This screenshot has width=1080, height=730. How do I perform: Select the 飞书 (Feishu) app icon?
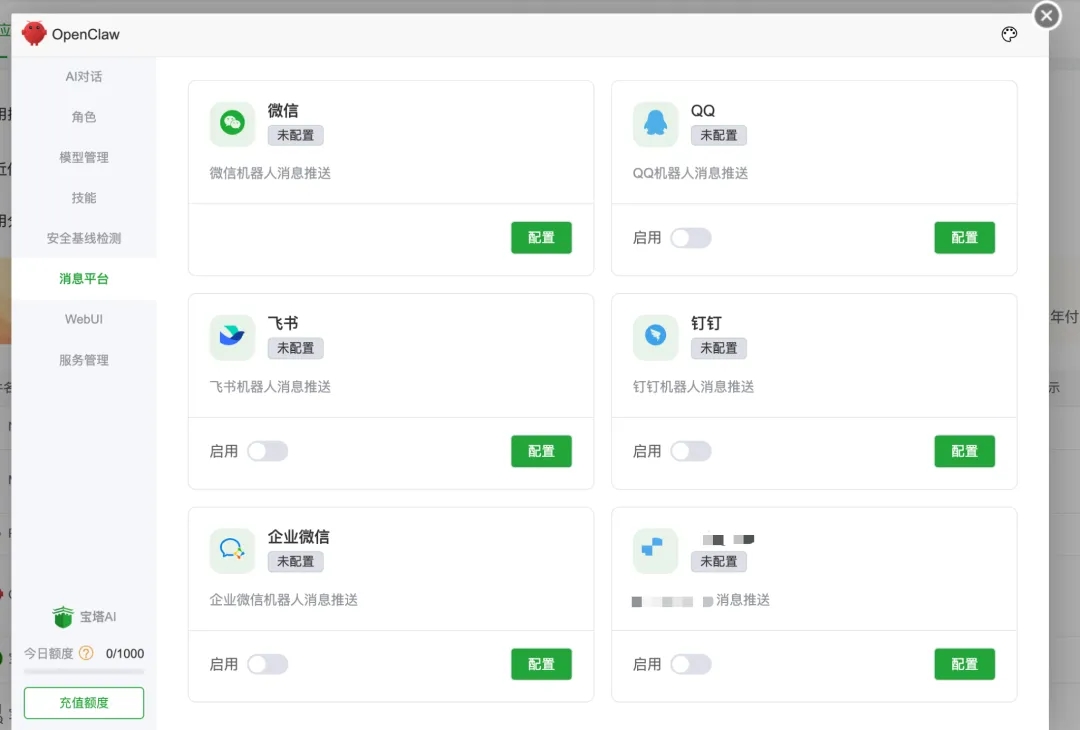[x=232, y=336]
